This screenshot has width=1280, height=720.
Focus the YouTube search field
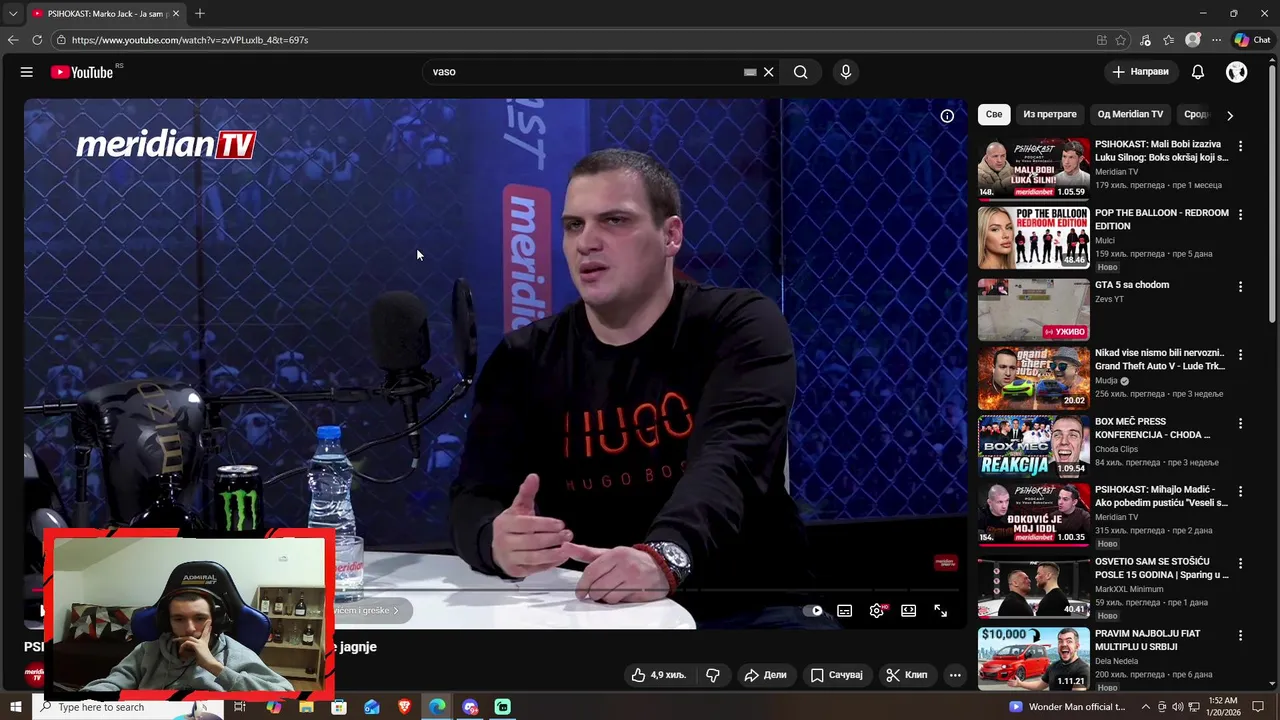tap(585, 72)
